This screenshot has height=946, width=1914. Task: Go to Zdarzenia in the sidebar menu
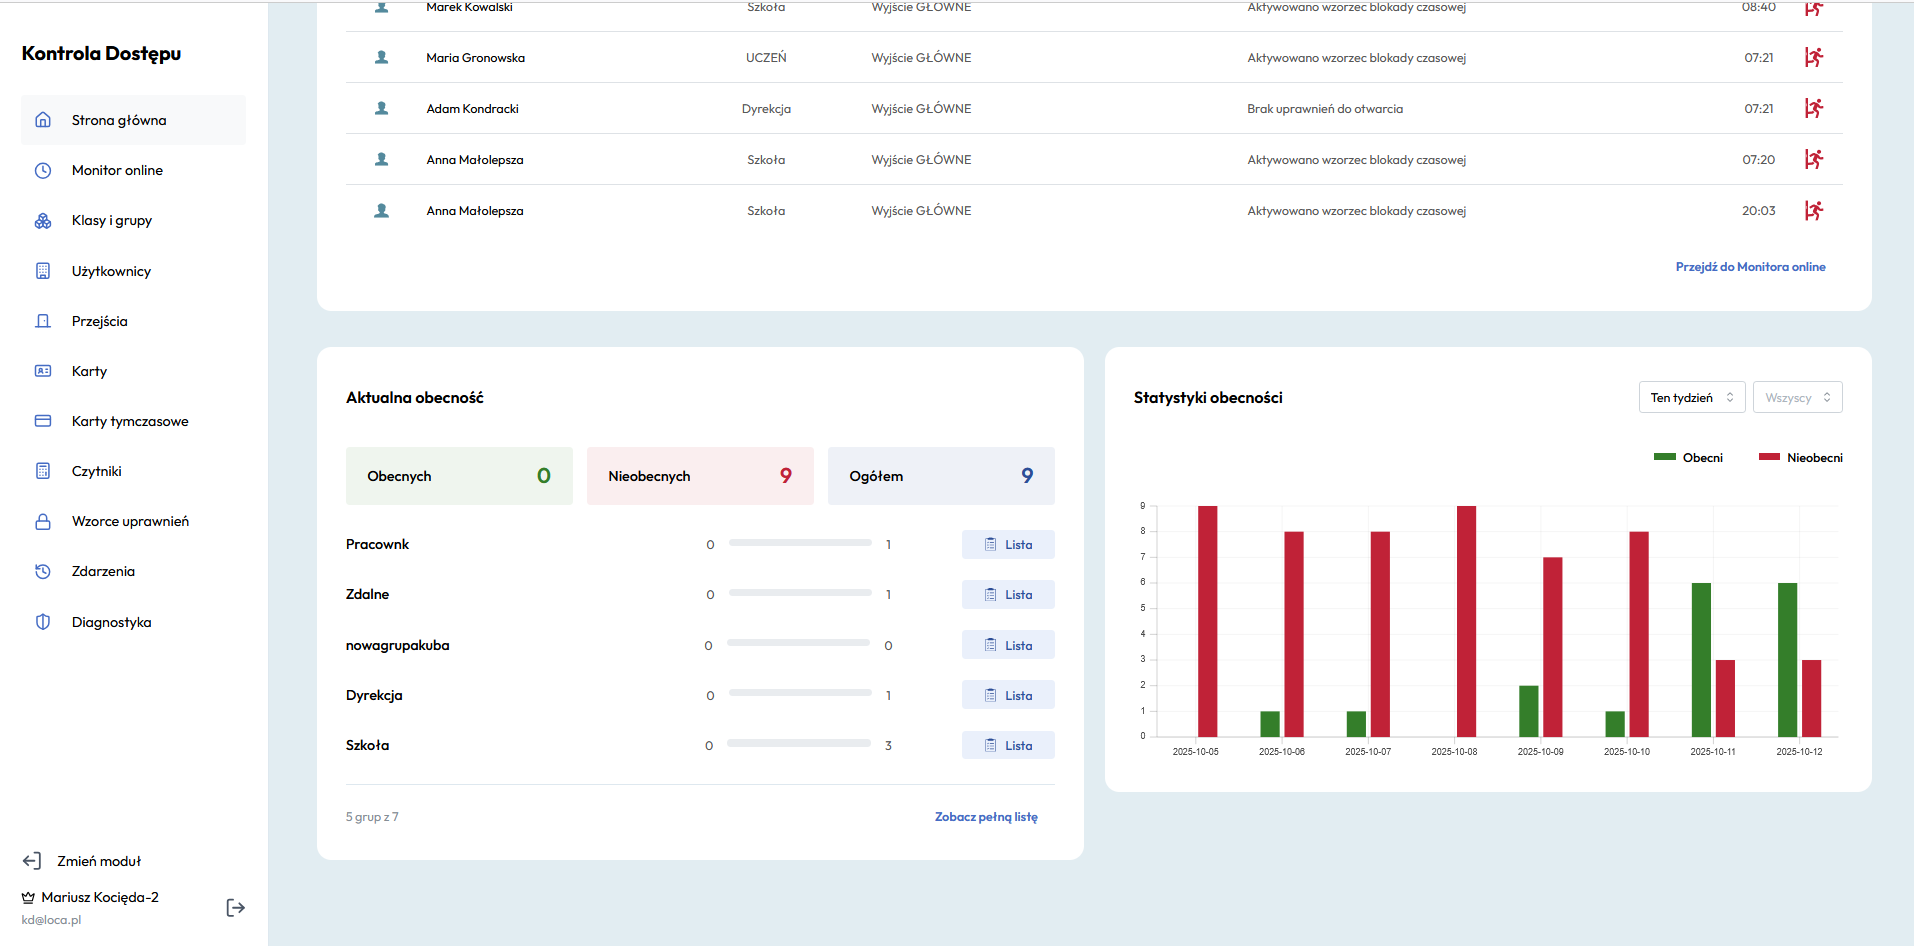103,571
